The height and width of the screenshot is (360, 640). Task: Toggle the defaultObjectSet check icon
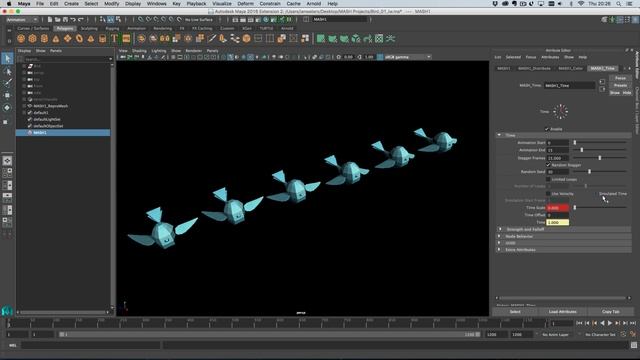(x=30, y=126)
